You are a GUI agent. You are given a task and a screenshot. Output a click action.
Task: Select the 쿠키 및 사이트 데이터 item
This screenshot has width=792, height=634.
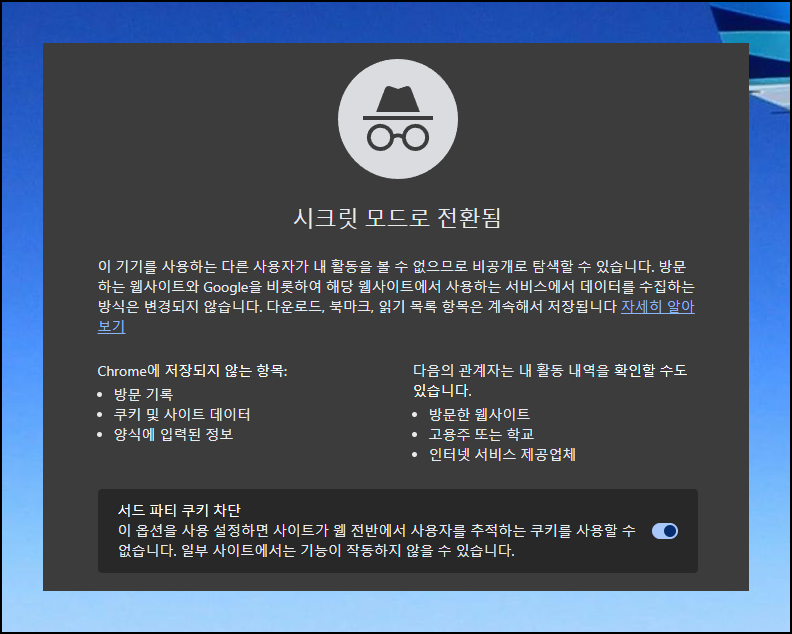pyautogui.click(x=182, y=414)
